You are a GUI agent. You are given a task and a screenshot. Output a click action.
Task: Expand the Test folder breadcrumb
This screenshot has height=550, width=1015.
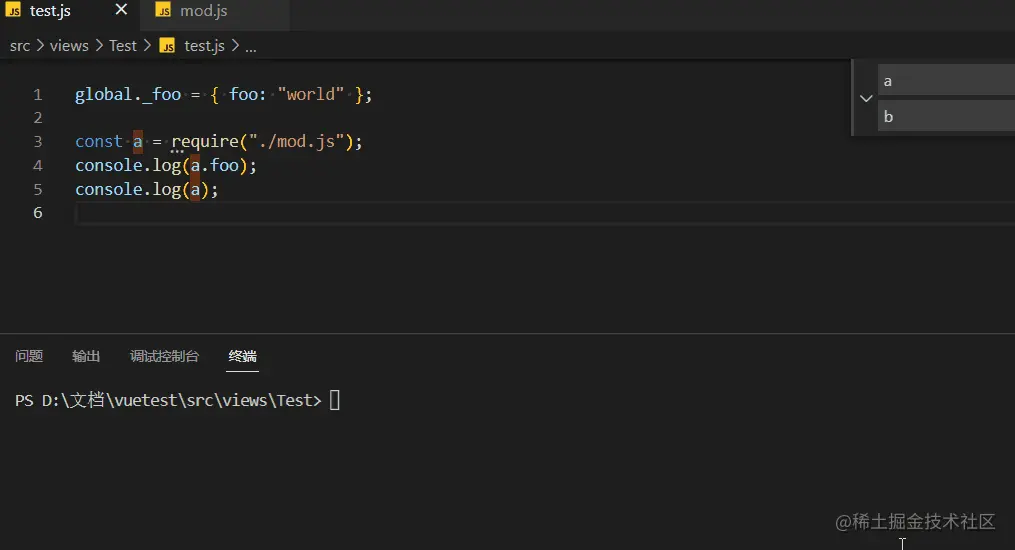[123, 45]
